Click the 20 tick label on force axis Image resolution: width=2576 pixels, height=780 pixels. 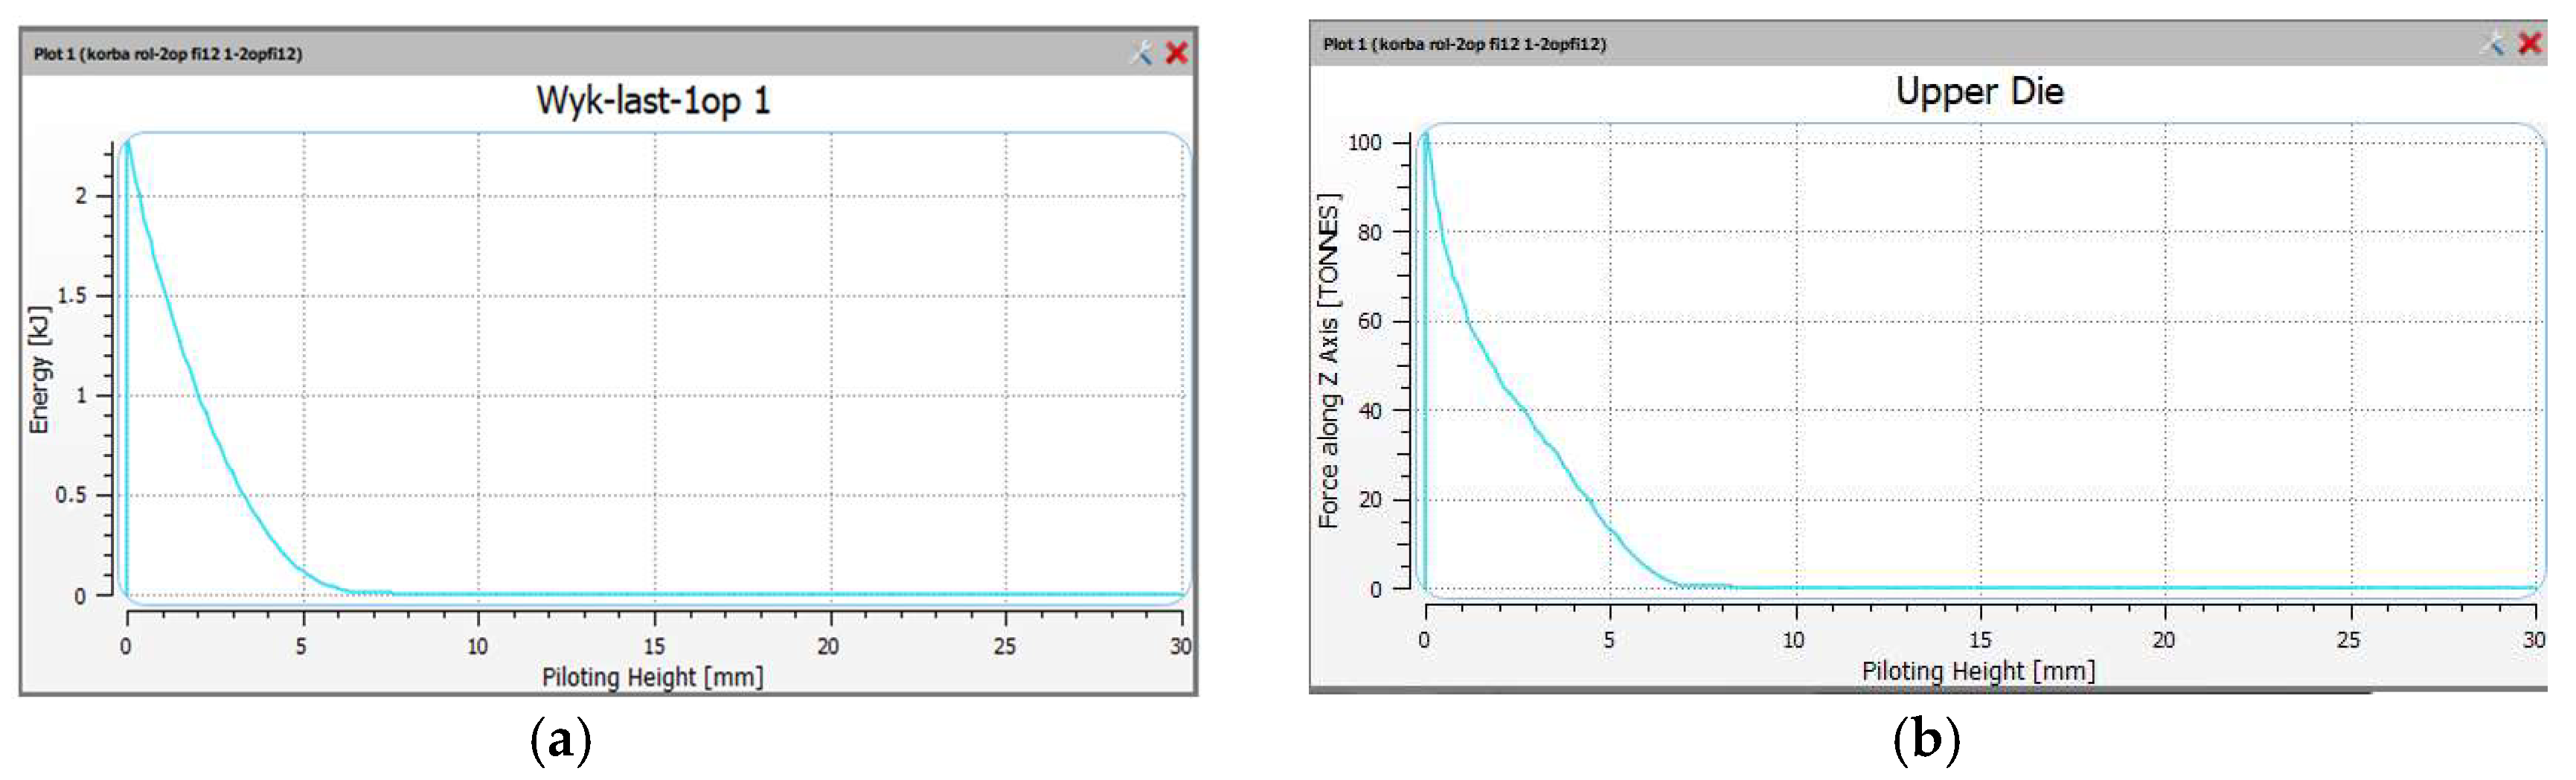coord(1370,500)
